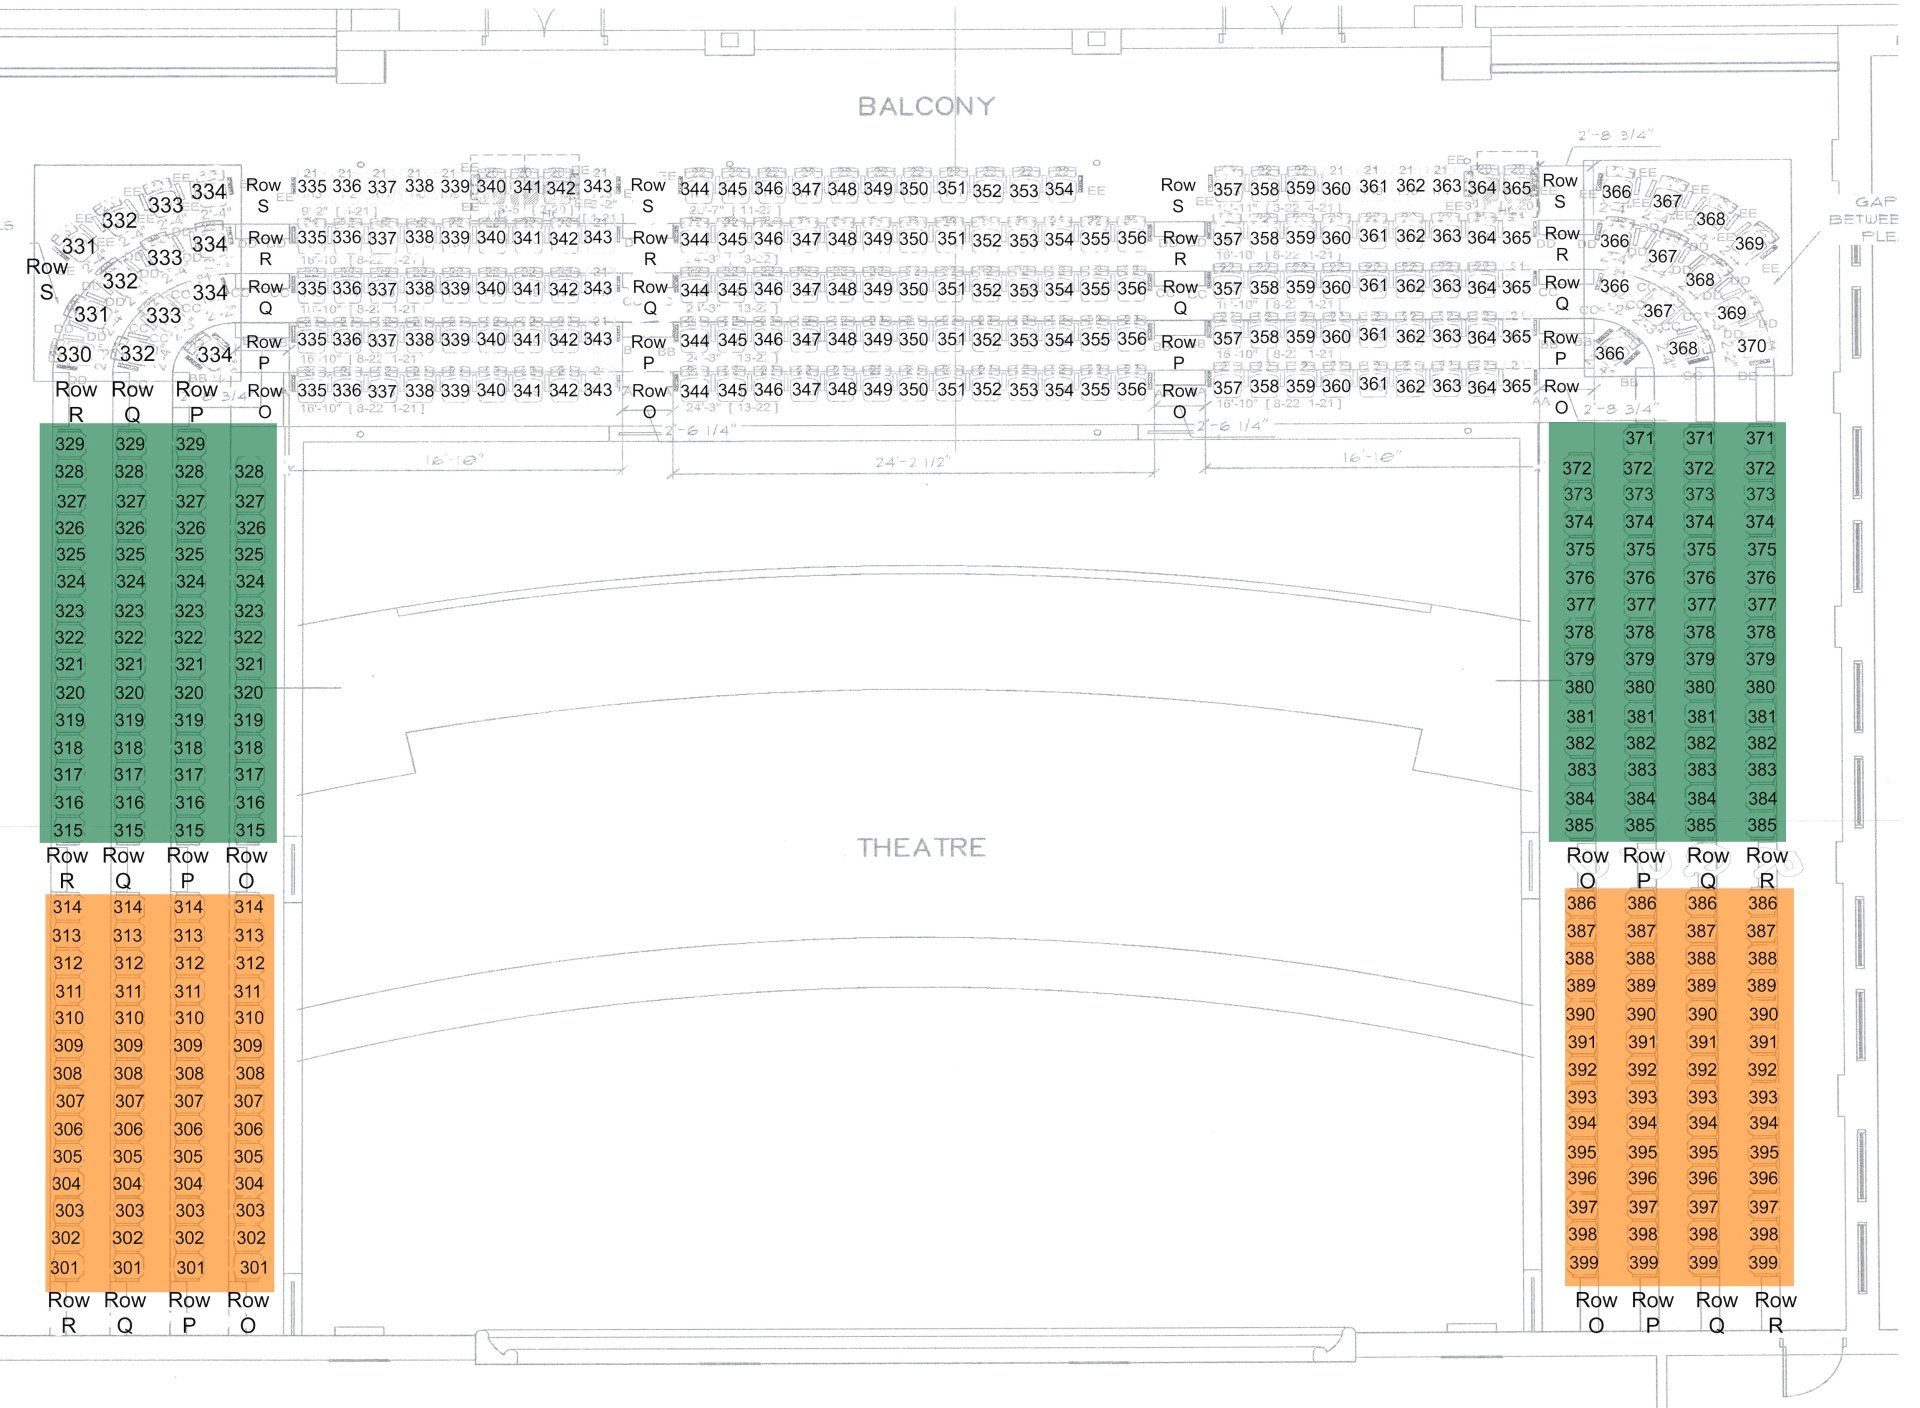This screenshot has height=1408, width=1920.
Task: Select seat 399 in right orange Row R
Action: pyautogui.click(x=1762, y=1262)
